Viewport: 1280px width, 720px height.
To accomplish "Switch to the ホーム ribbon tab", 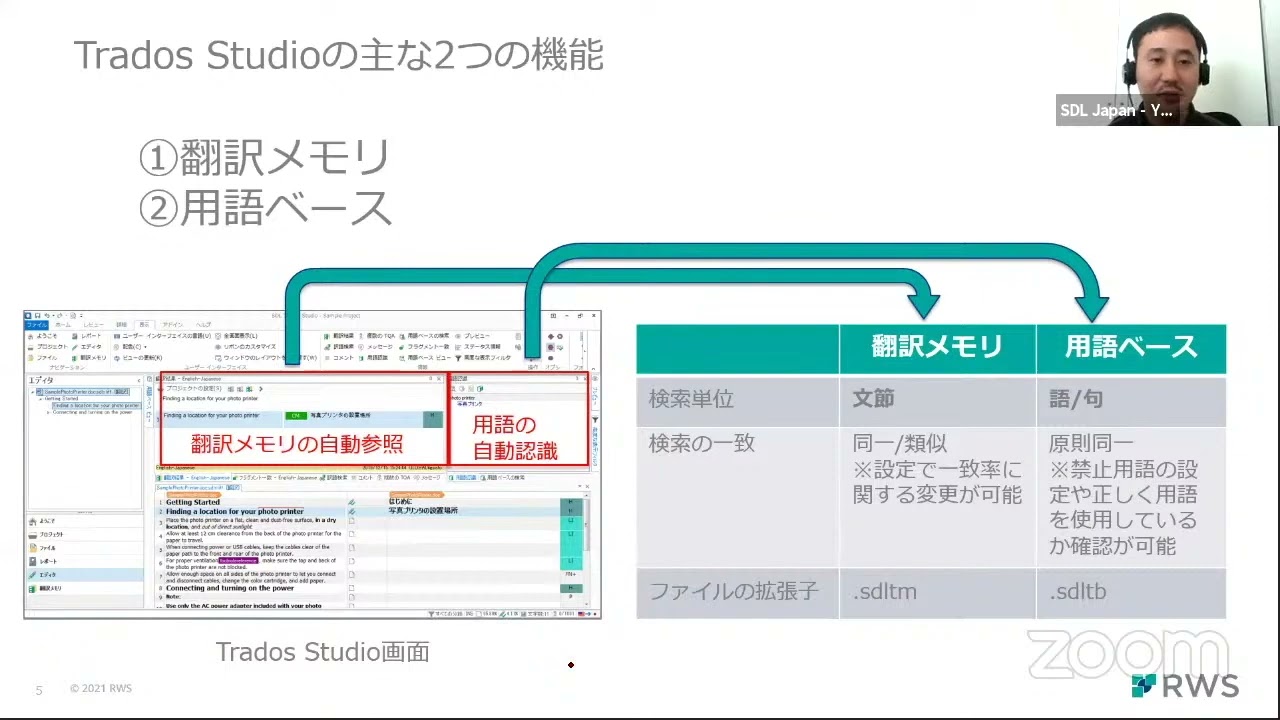I will coord(63,325).
